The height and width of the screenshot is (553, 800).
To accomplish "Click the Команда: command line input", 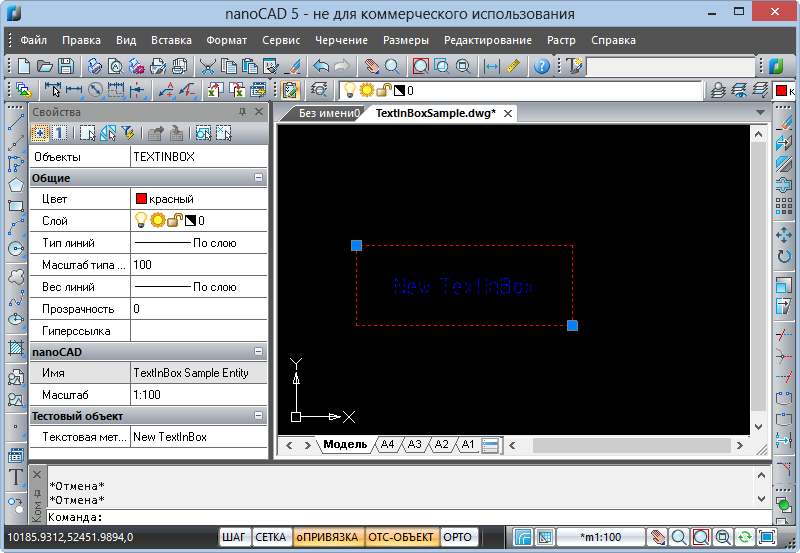I will [x=408, y=517].
